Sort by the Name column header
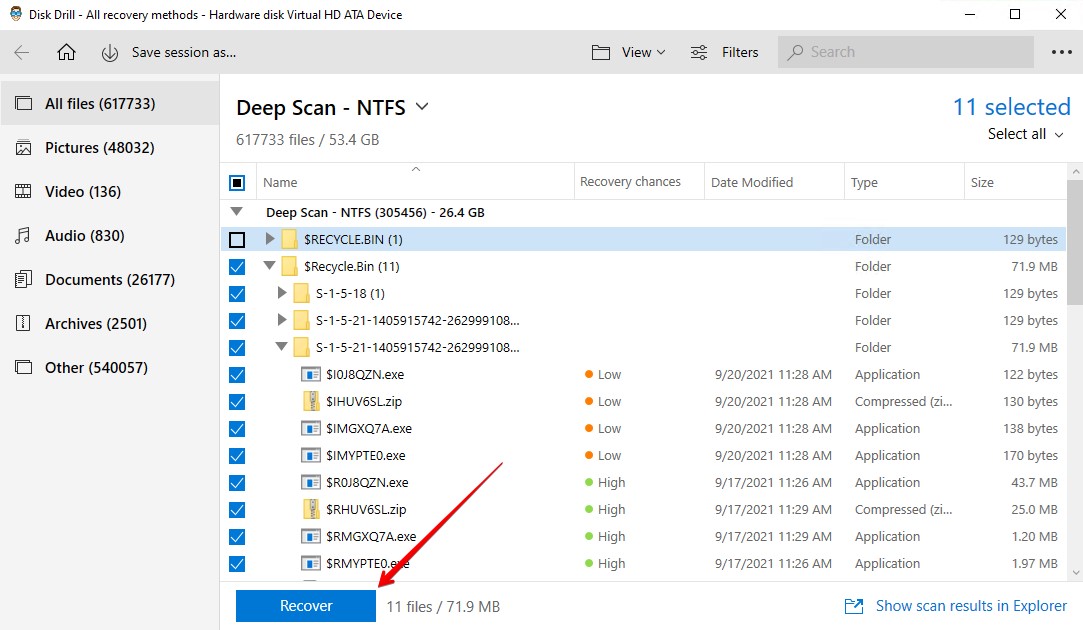Screen dimensions: 1083x630 tap(415, 182)
